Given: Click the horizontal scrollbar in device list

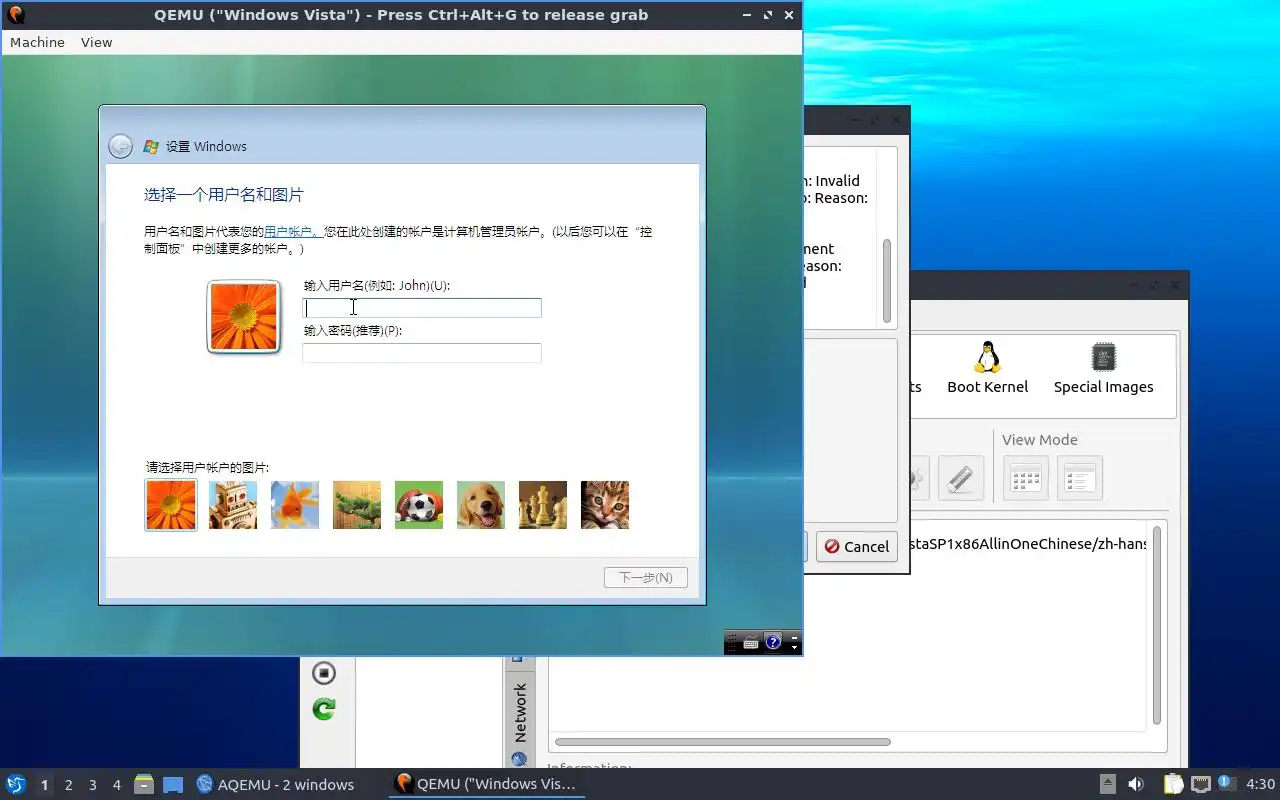Looking at the screenshot, I should coord(723,742).
